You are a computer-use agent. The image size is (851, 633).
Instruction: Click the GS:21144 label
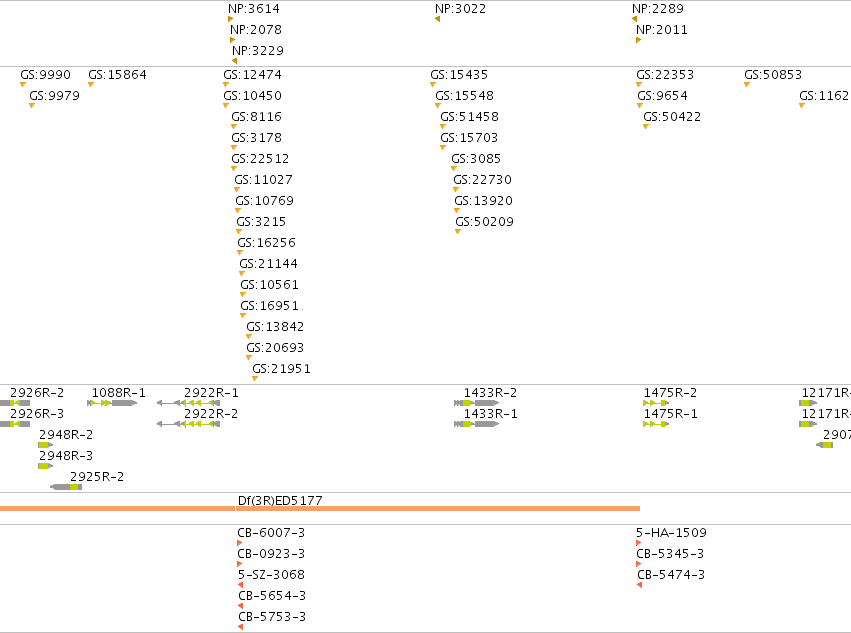coord(269,264)
